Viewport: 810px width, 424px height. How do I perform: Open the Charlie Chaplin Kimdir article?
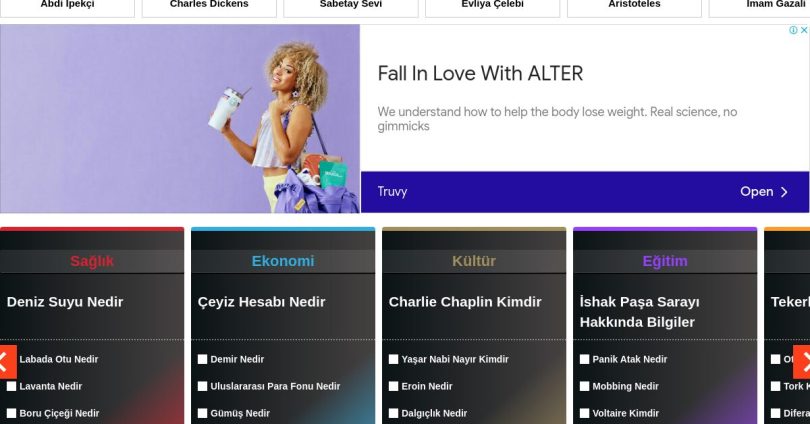click(x=465, y=302)
